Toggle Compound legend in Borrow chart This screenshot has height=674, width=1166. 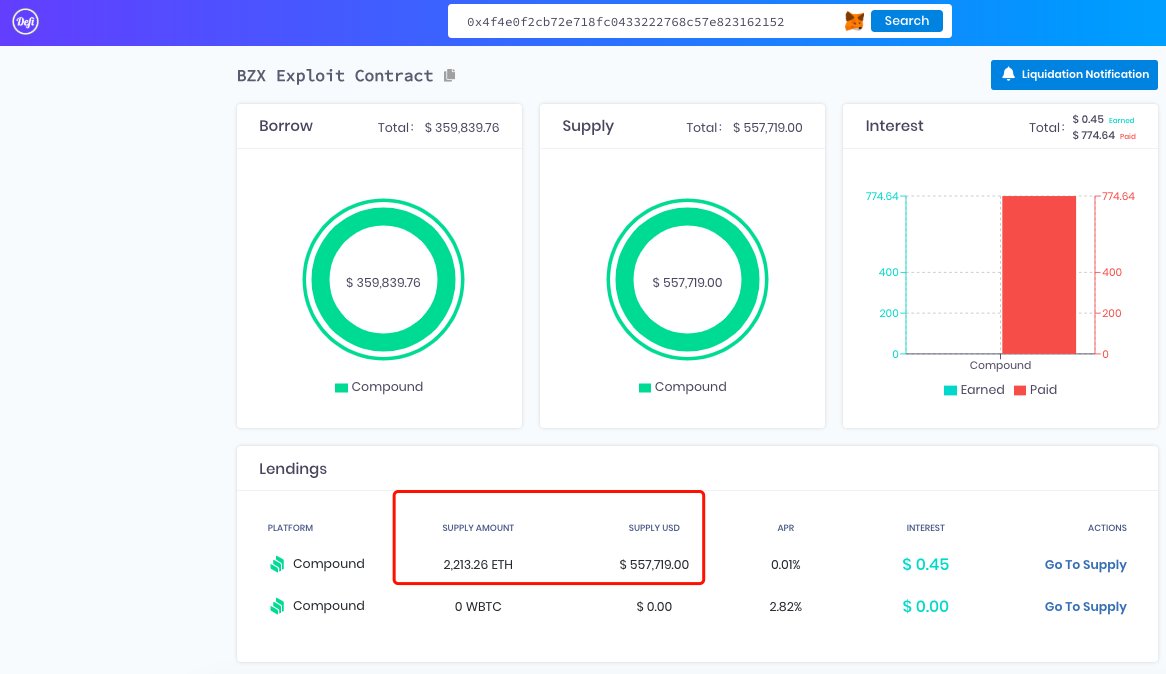[x=379, y=387]
